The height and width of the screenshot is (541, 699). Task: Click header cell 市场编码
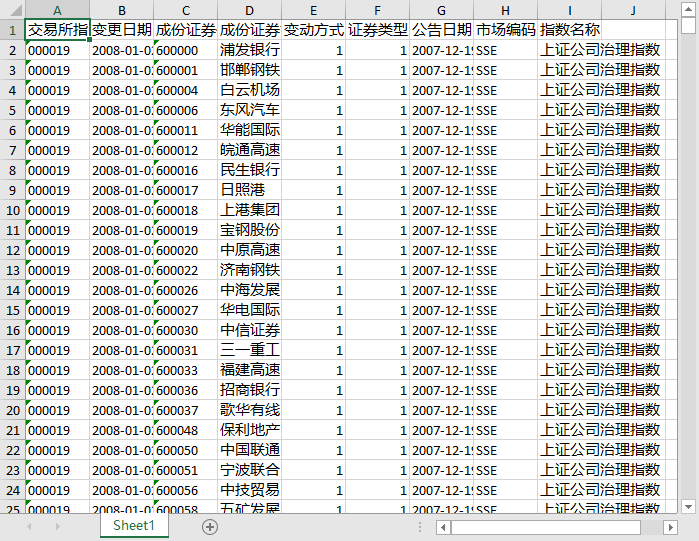[x=506, y=30]
